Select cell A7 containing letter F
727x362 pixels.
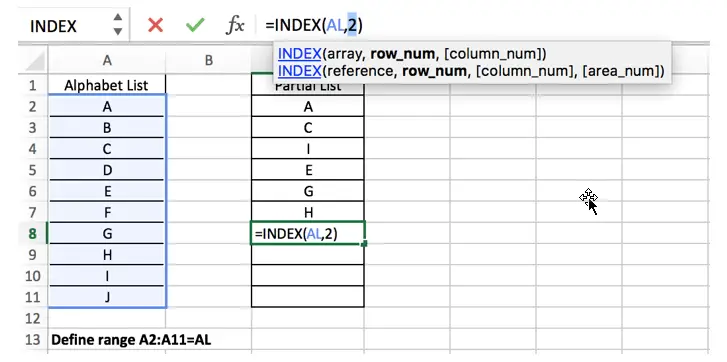coord(107,212)
